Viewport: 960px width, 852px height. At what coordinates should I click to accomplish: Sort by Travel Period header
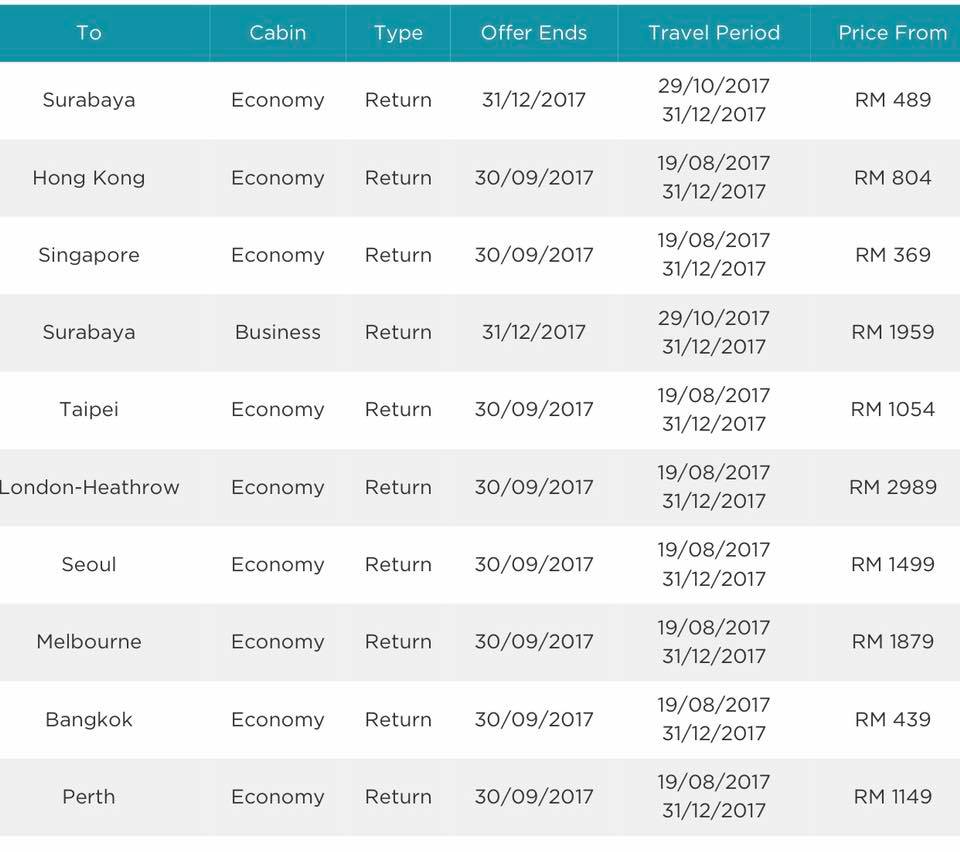tap(714, 32)
